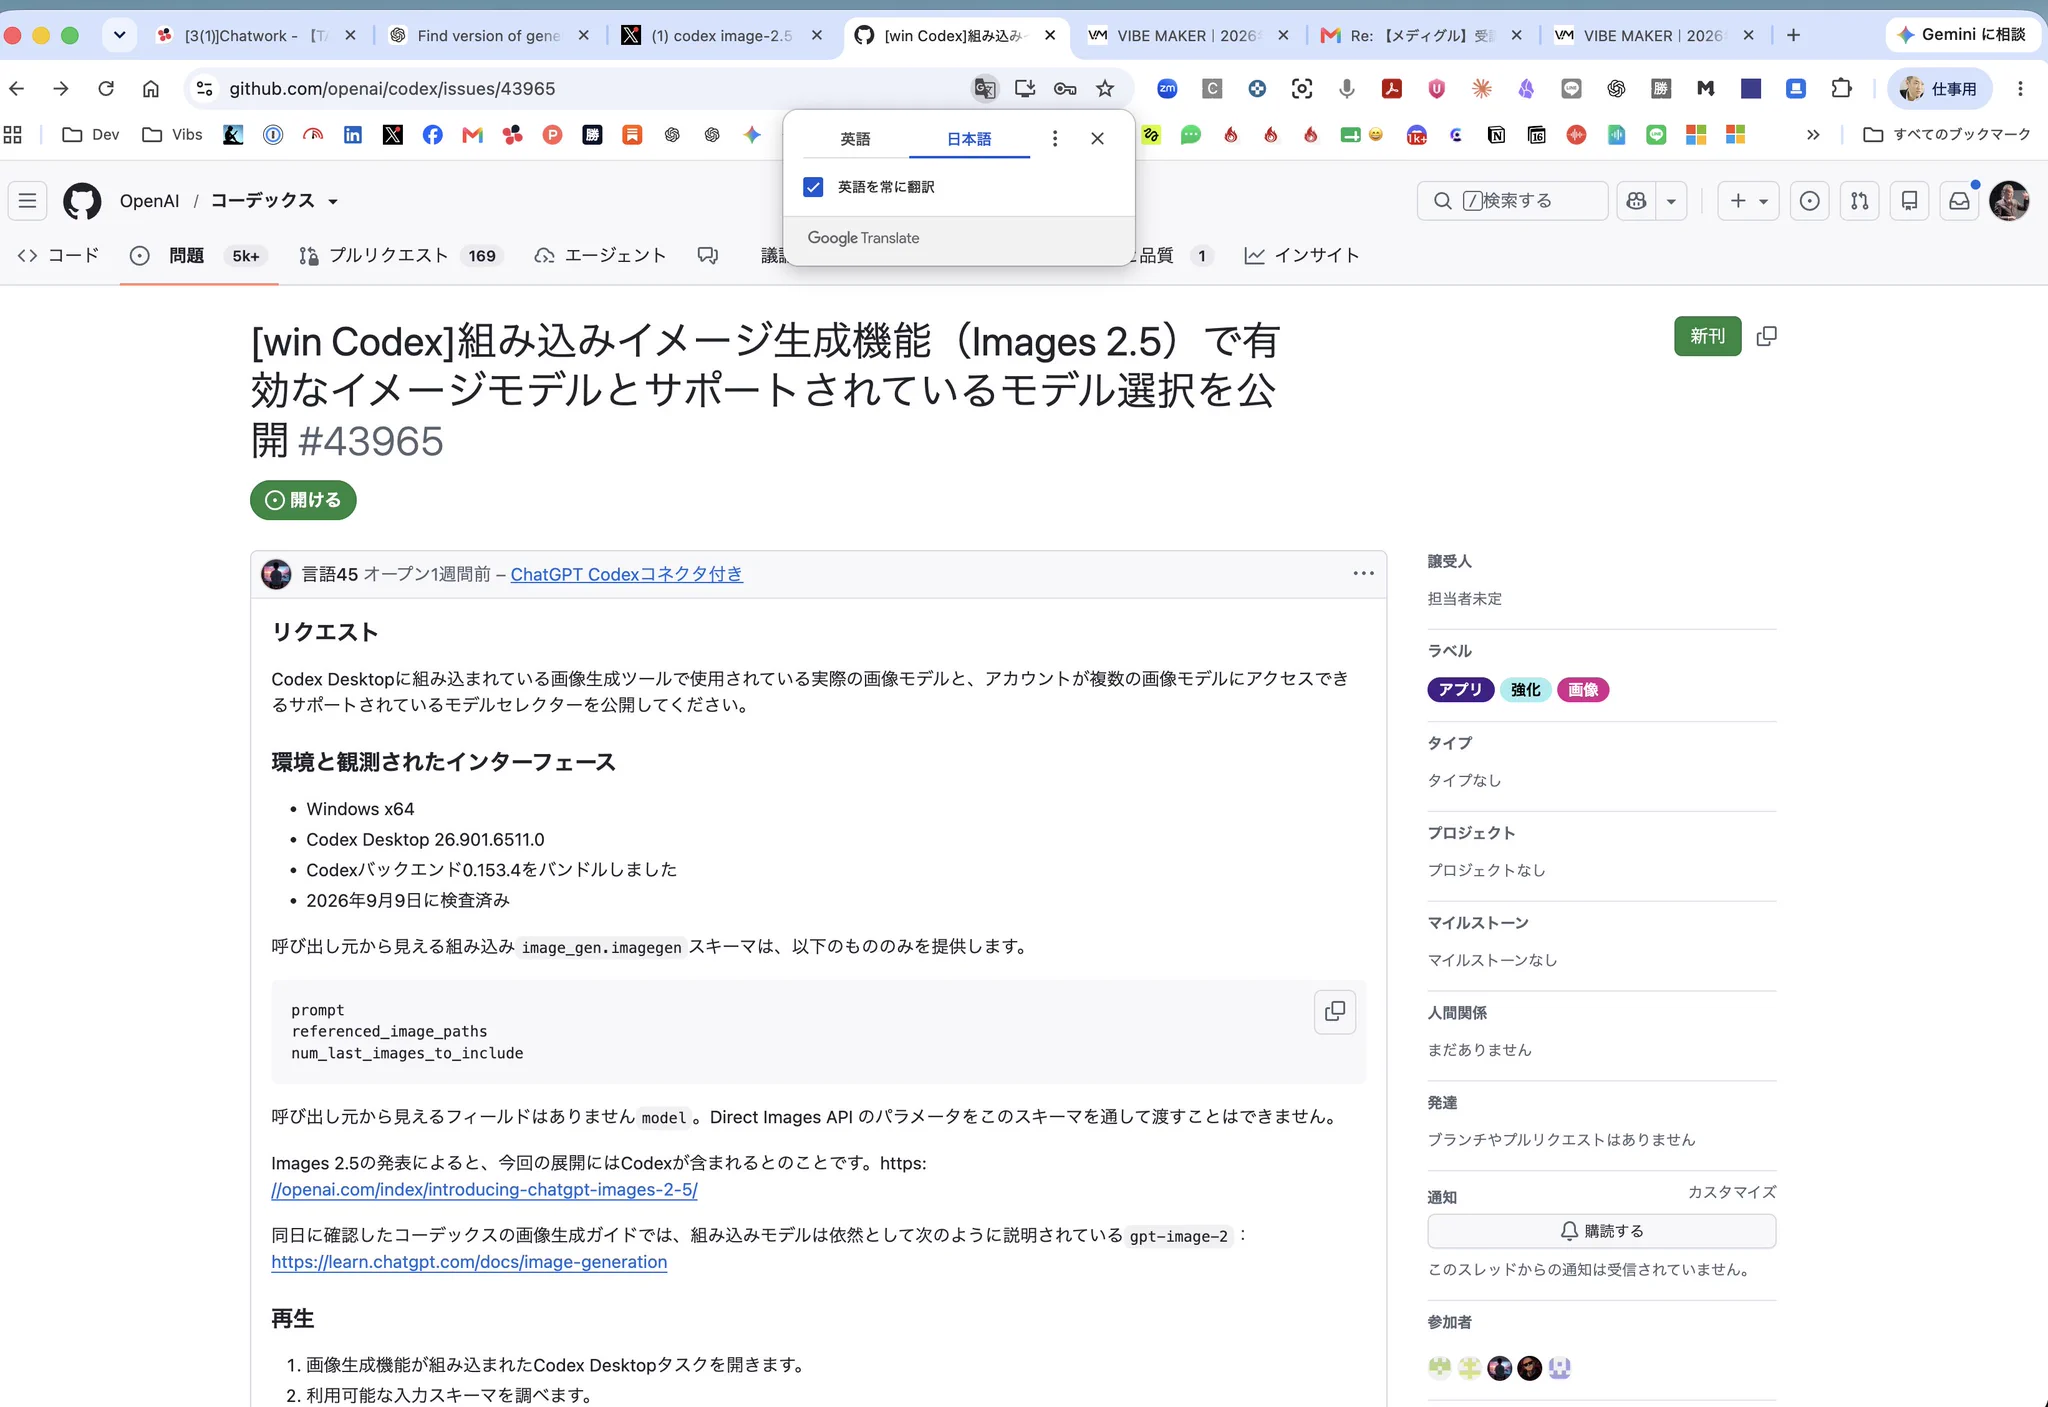Expand the create new plus dropdown

click(1748, 201)
